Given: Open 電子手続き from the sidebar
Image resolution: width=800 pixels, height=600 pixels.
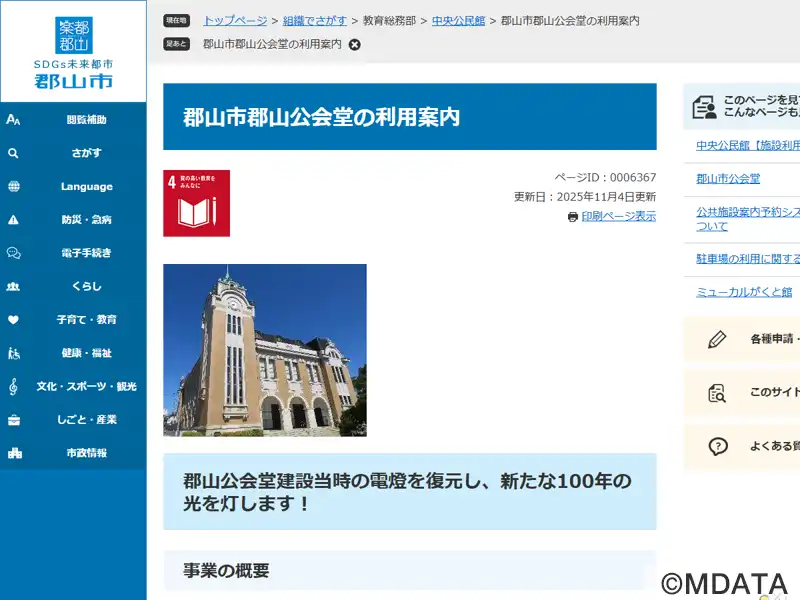Looking at the screenshot, I should (x=73, y=253).
